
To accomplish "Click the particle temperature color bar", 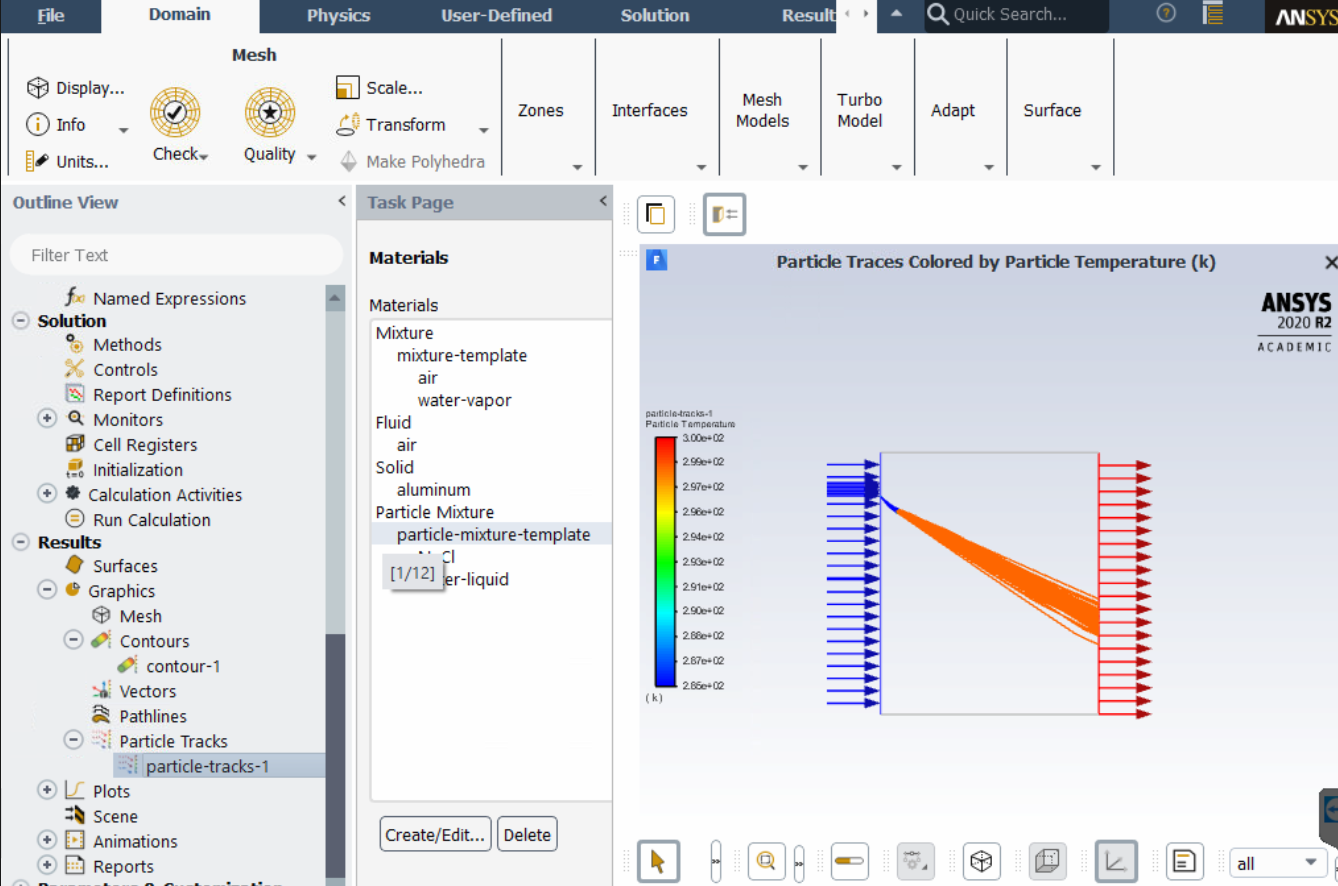I will (x=665, y=561).
